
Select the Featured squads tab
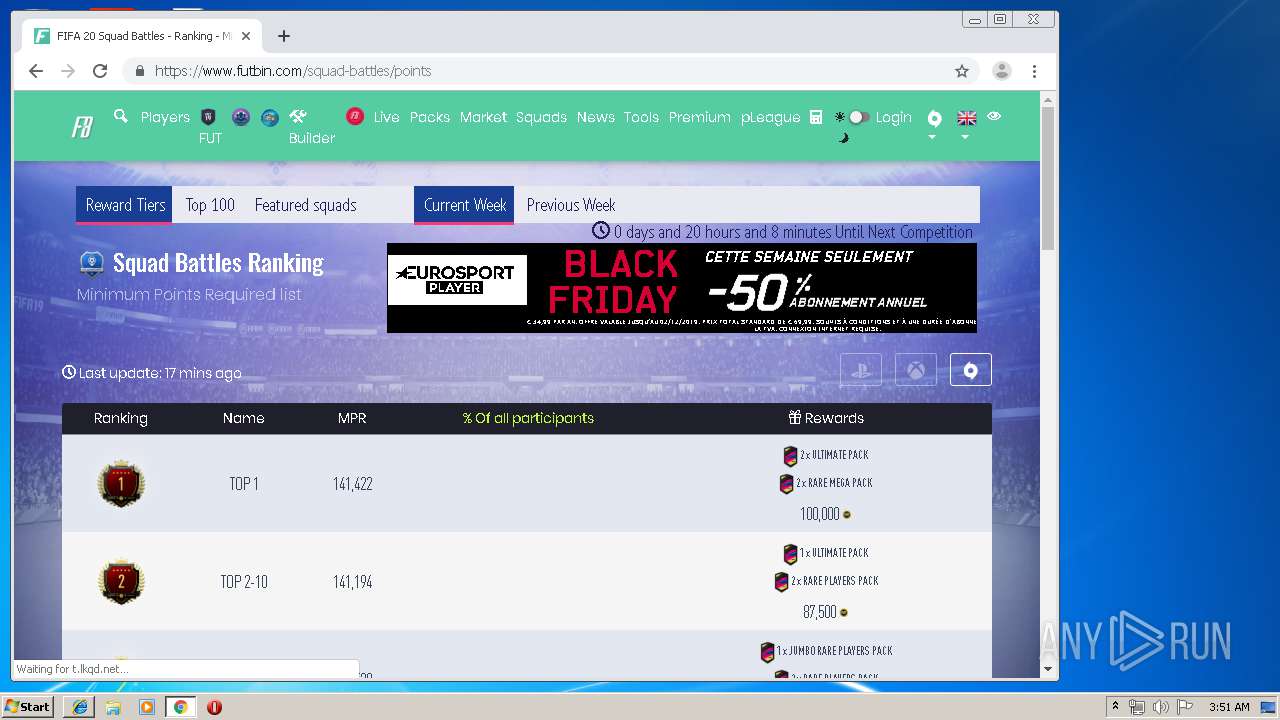(x=305, y=204)
